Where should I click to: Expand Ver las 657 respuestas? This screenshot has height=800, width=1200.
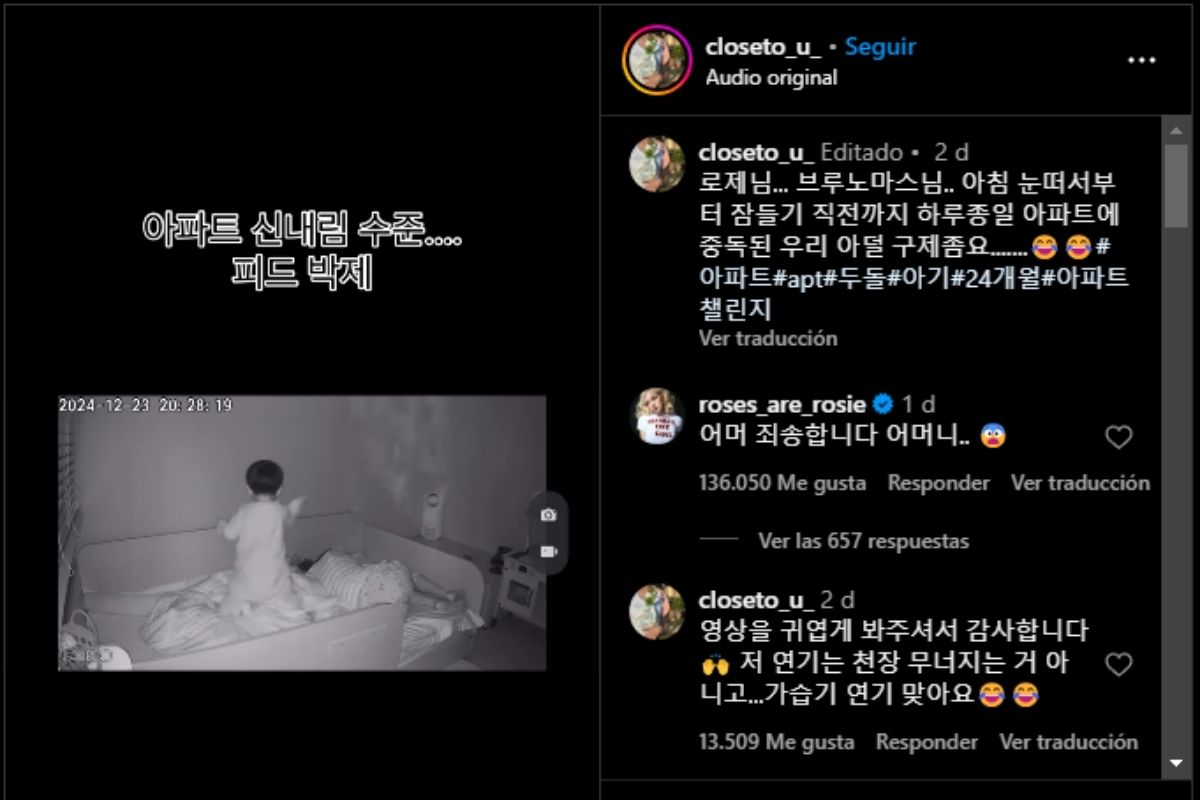coord(864,541)
